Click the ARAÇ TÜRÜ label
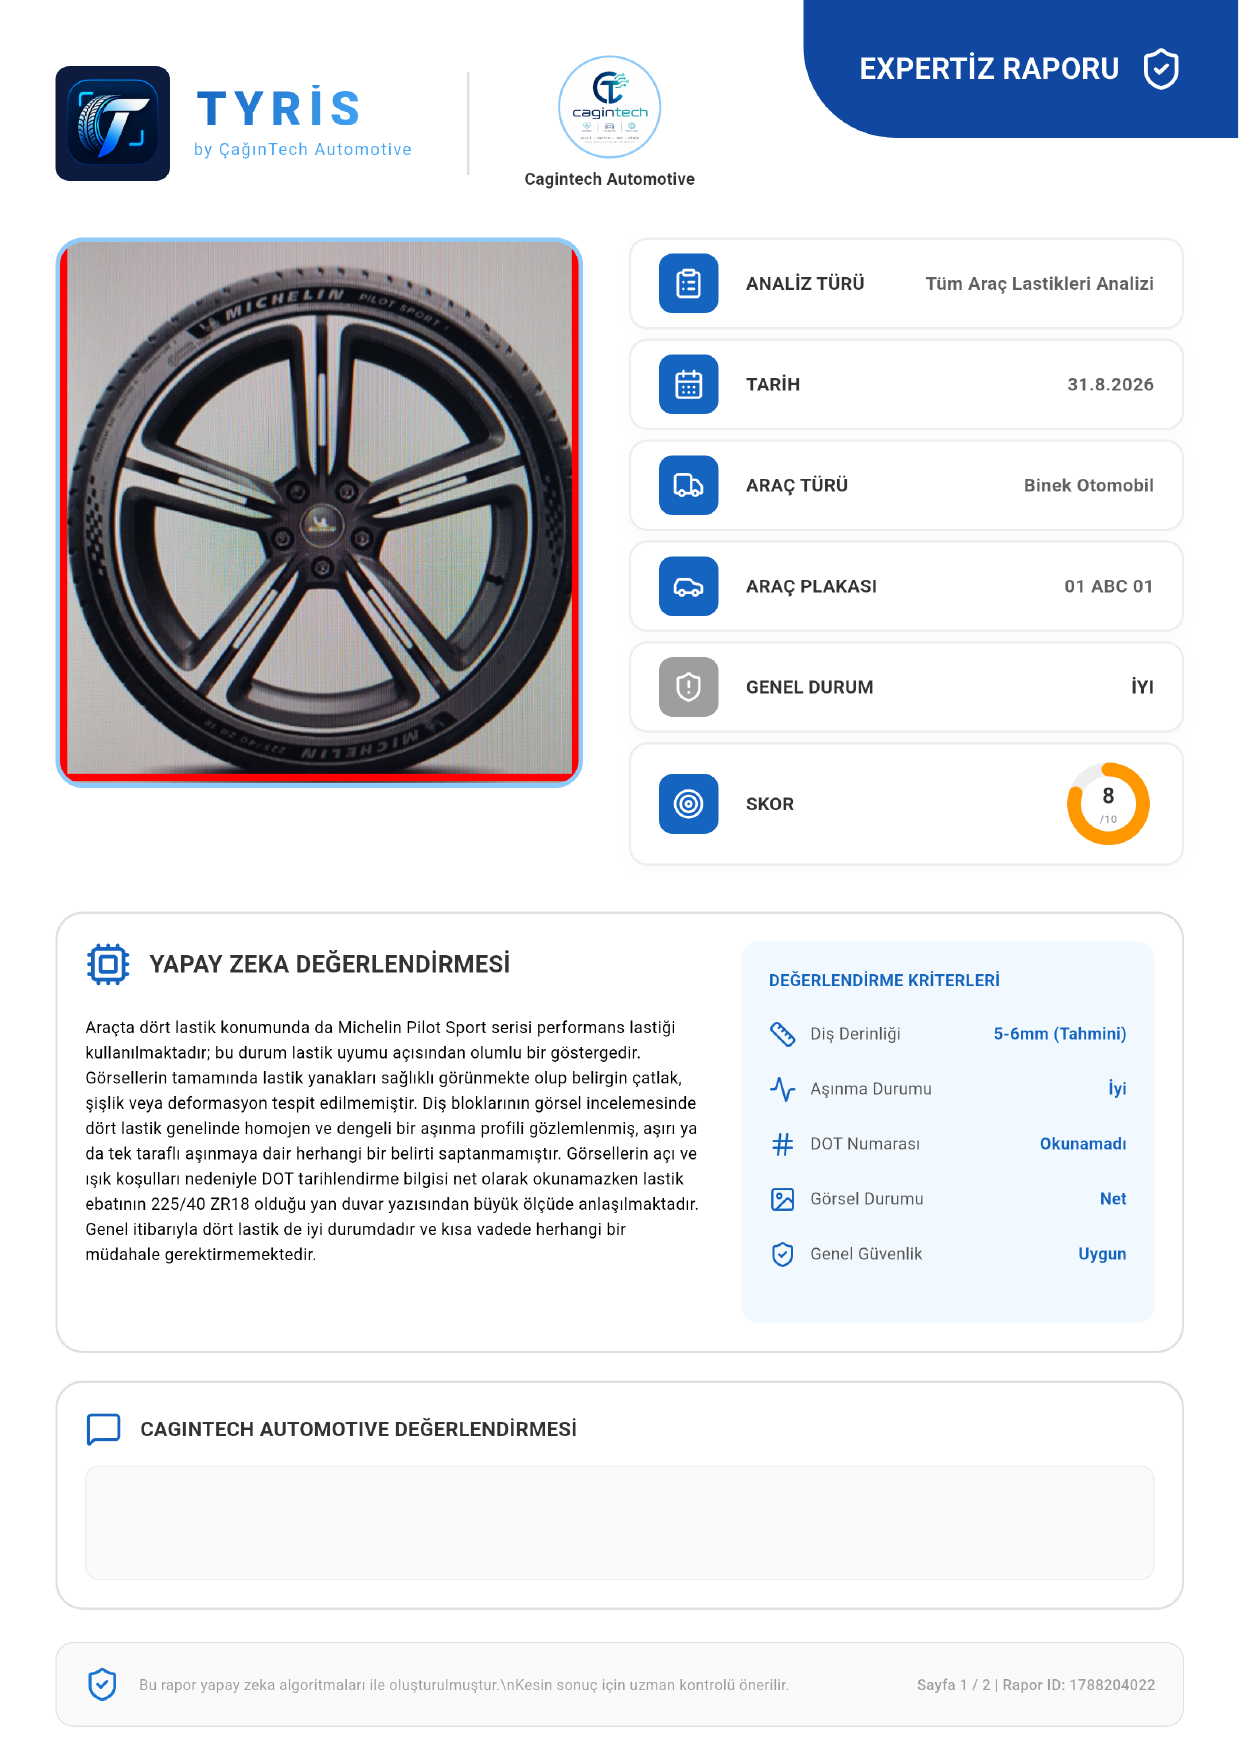This screenshot has width=1241, height=1754. point(797,486)
